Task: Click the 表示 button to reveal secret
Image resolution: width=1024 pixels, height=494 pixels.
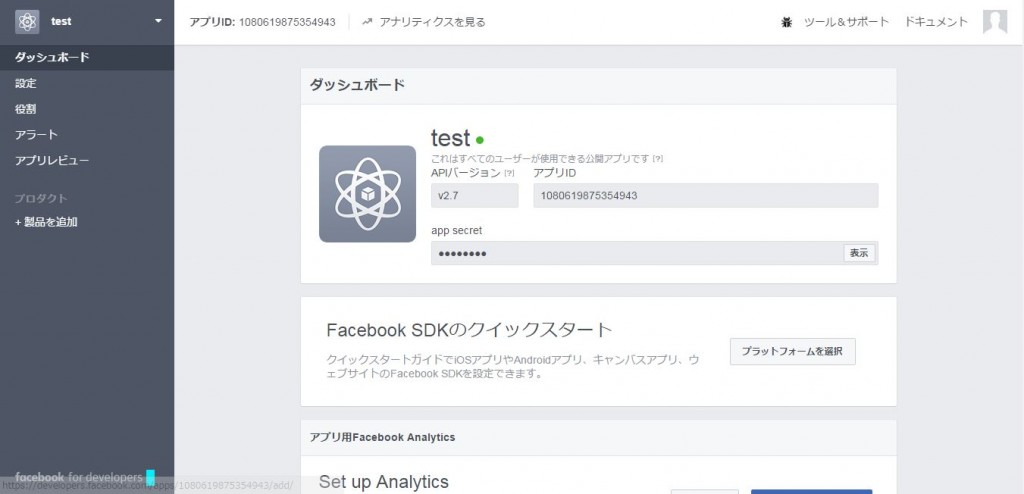Action: [x=859, y=253]
